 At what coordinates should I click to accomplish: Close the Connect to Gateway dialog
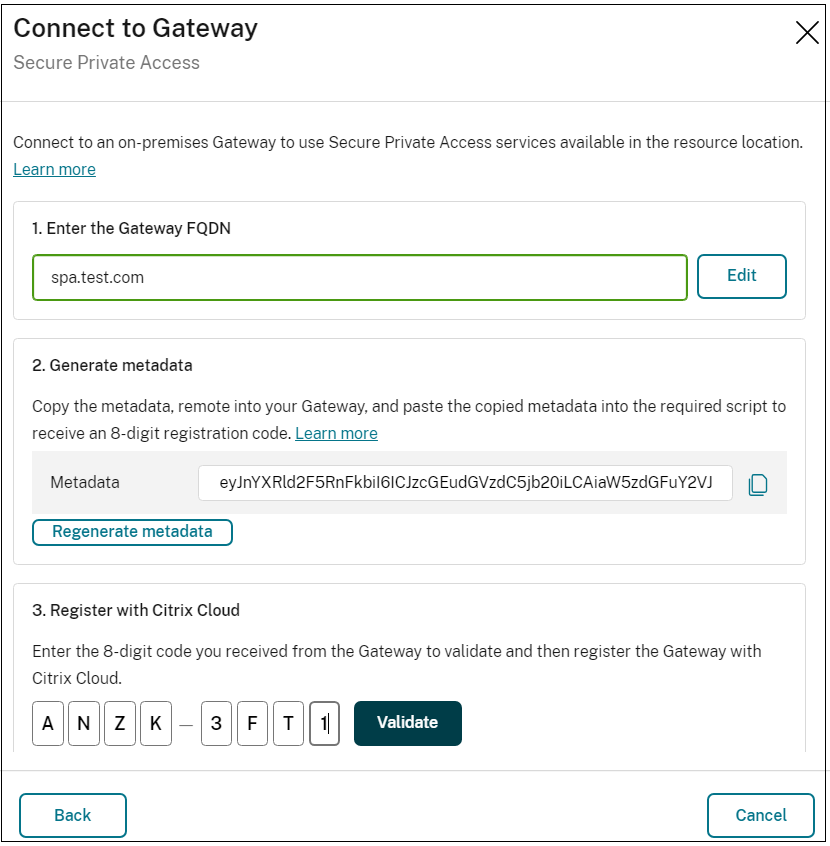(807, 32)
